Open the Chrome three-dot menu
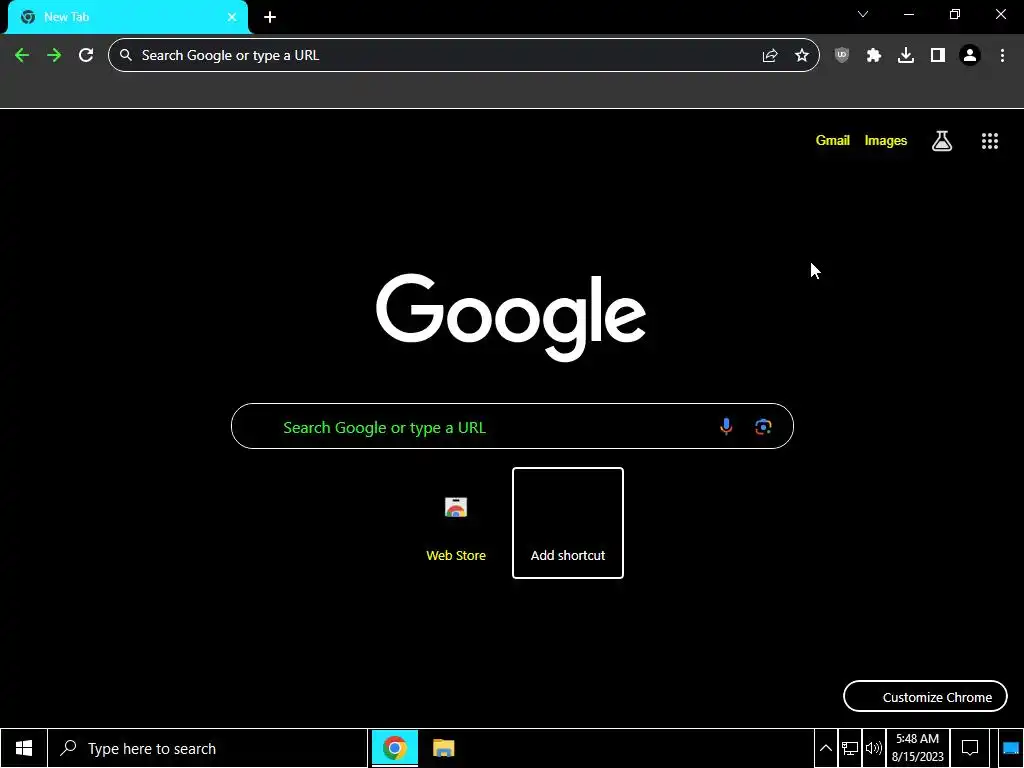 click(1002, 56)
